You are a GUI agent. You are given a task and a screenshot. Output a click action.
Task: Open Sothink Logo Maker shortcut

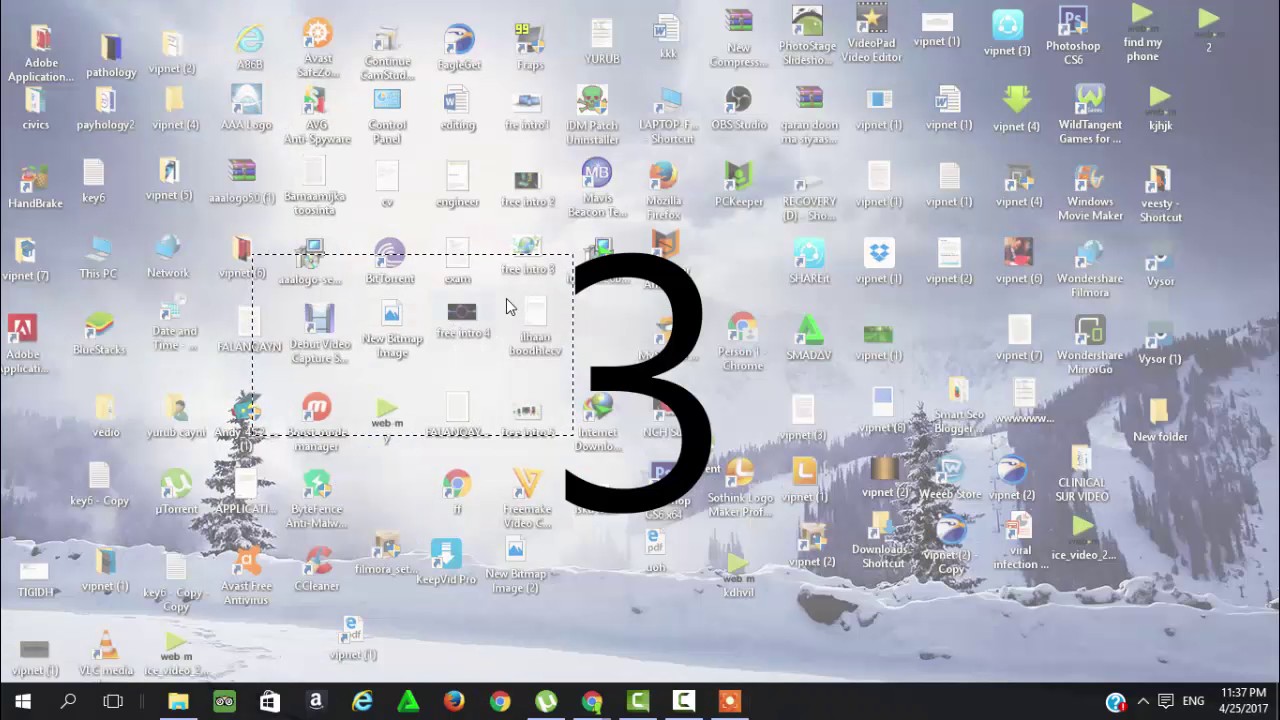coord(740,489)
